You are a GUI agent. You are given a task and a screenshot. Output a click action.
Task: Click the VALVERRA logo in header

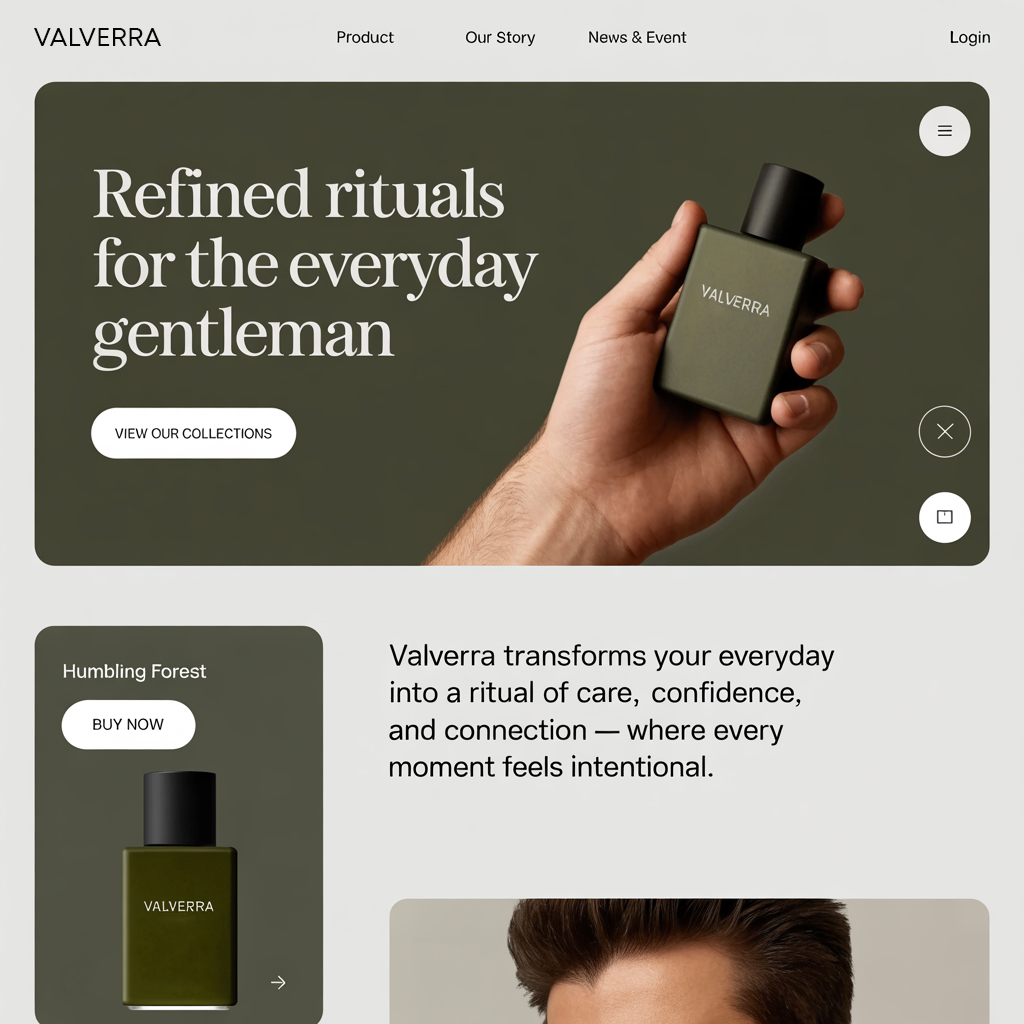(97, 38)
